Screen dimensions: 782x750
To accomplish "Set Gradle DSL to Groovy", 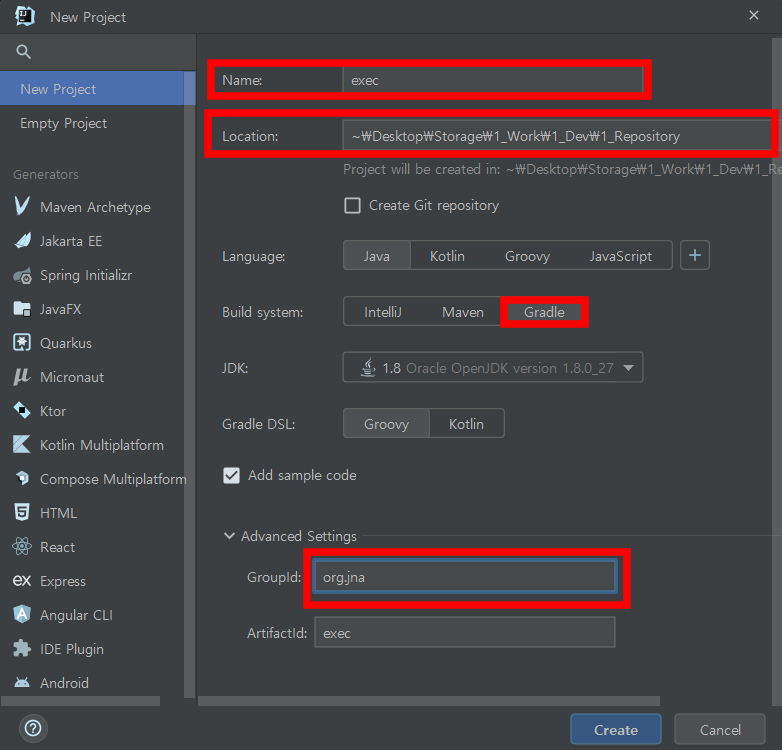I will (387, 424).
